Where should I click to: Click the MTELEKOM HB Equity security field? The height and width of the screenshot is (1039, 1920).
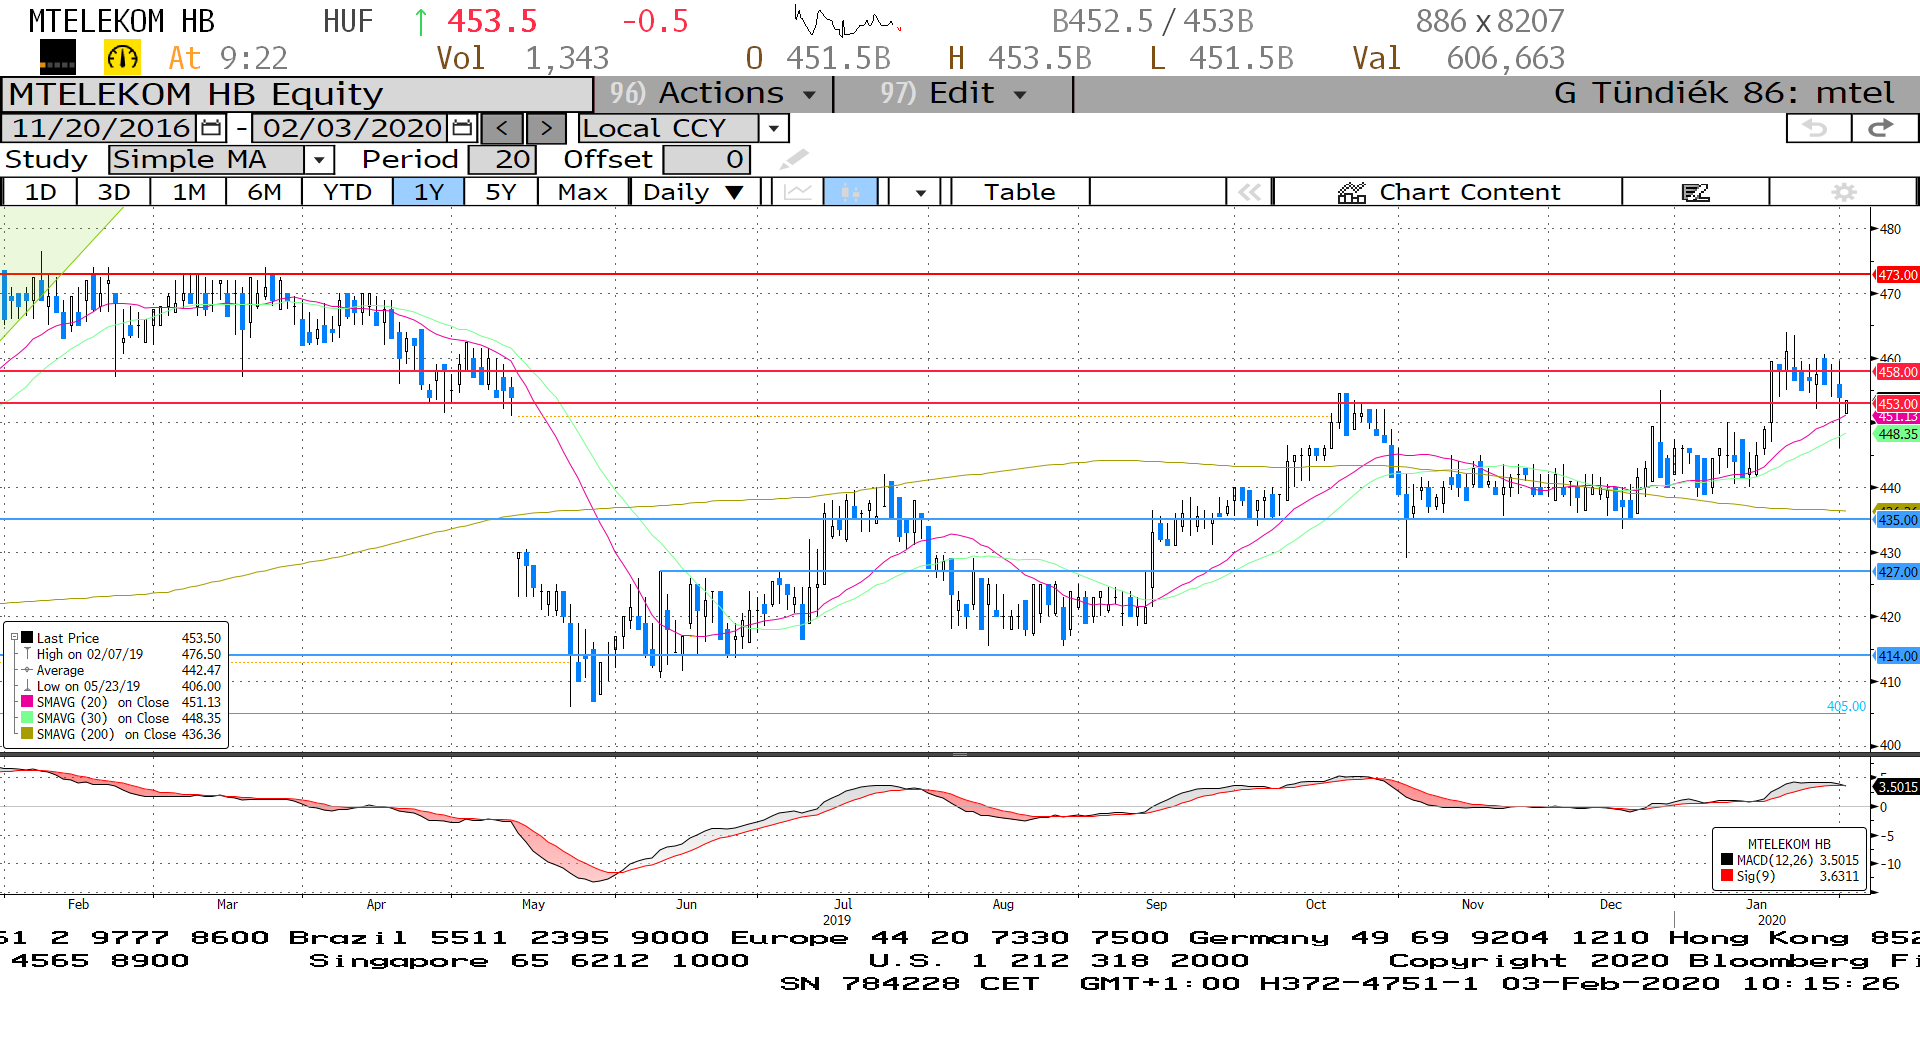coord(298,94)
